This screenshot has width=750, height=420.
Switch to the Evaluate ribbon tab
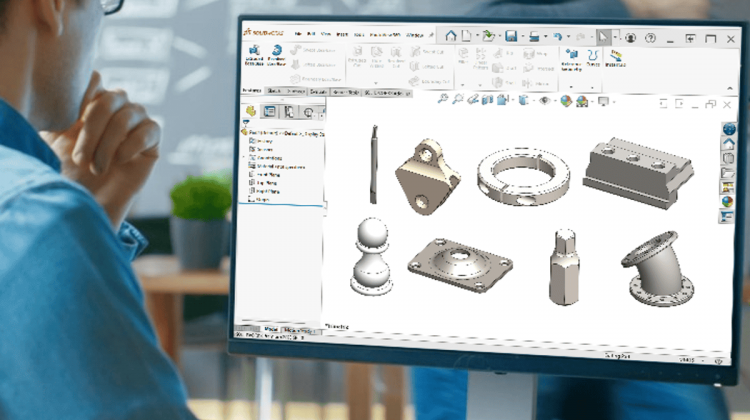319,92
